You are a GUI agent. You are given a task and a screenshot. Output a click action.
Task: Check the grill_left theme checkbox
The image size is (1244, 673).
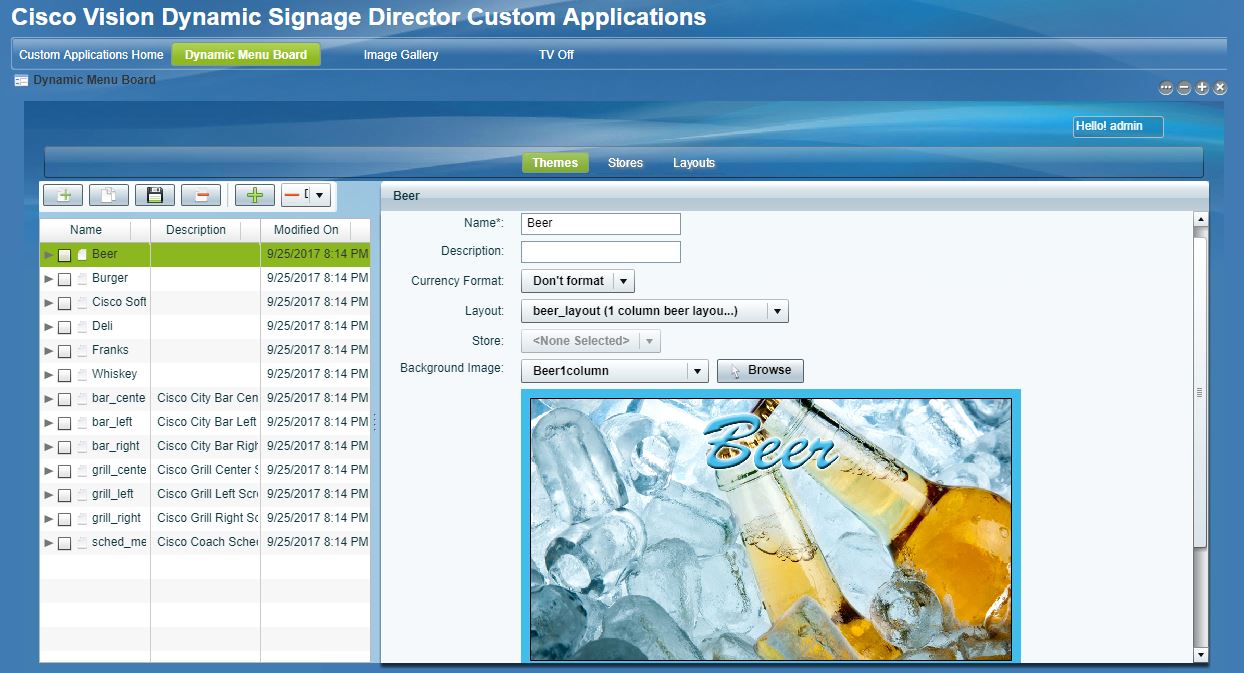64,495
